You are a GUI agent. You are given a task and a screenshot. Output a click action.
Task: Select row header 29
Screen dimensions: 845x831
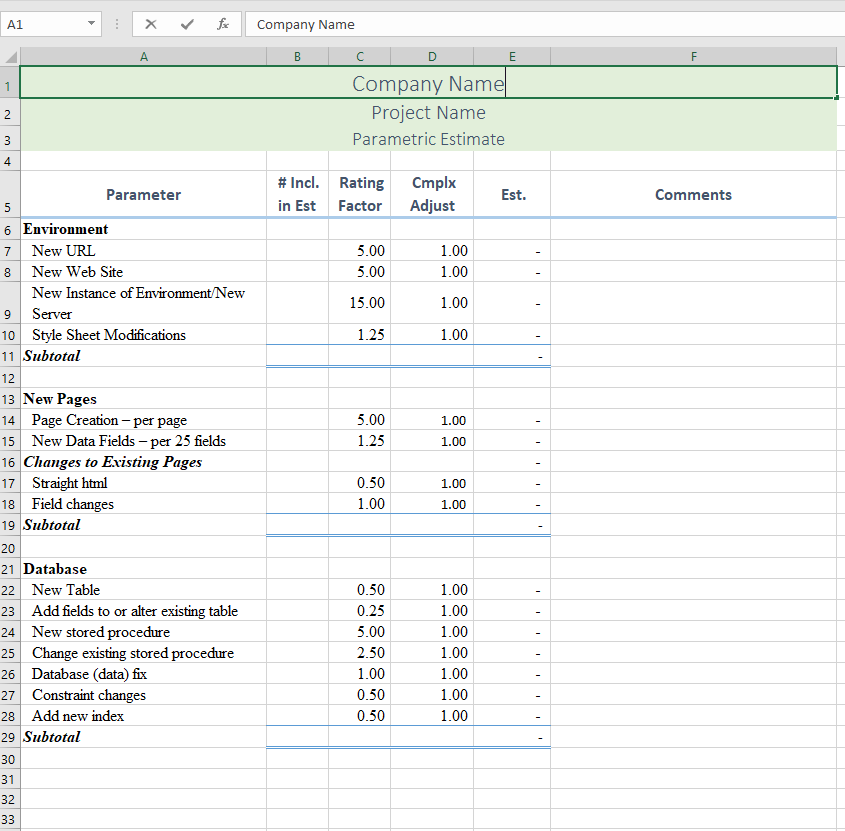tap(9, 737)
